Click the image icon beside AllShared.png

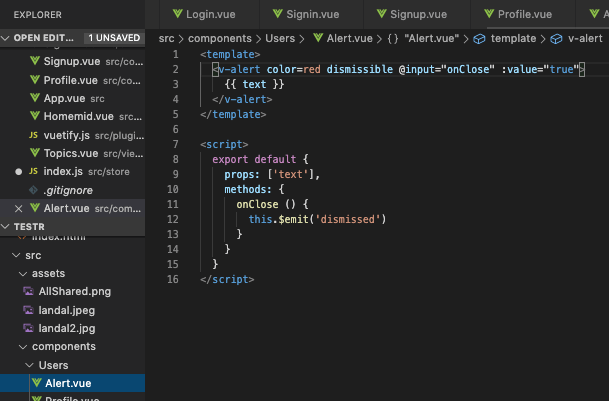tap(29, 291)
